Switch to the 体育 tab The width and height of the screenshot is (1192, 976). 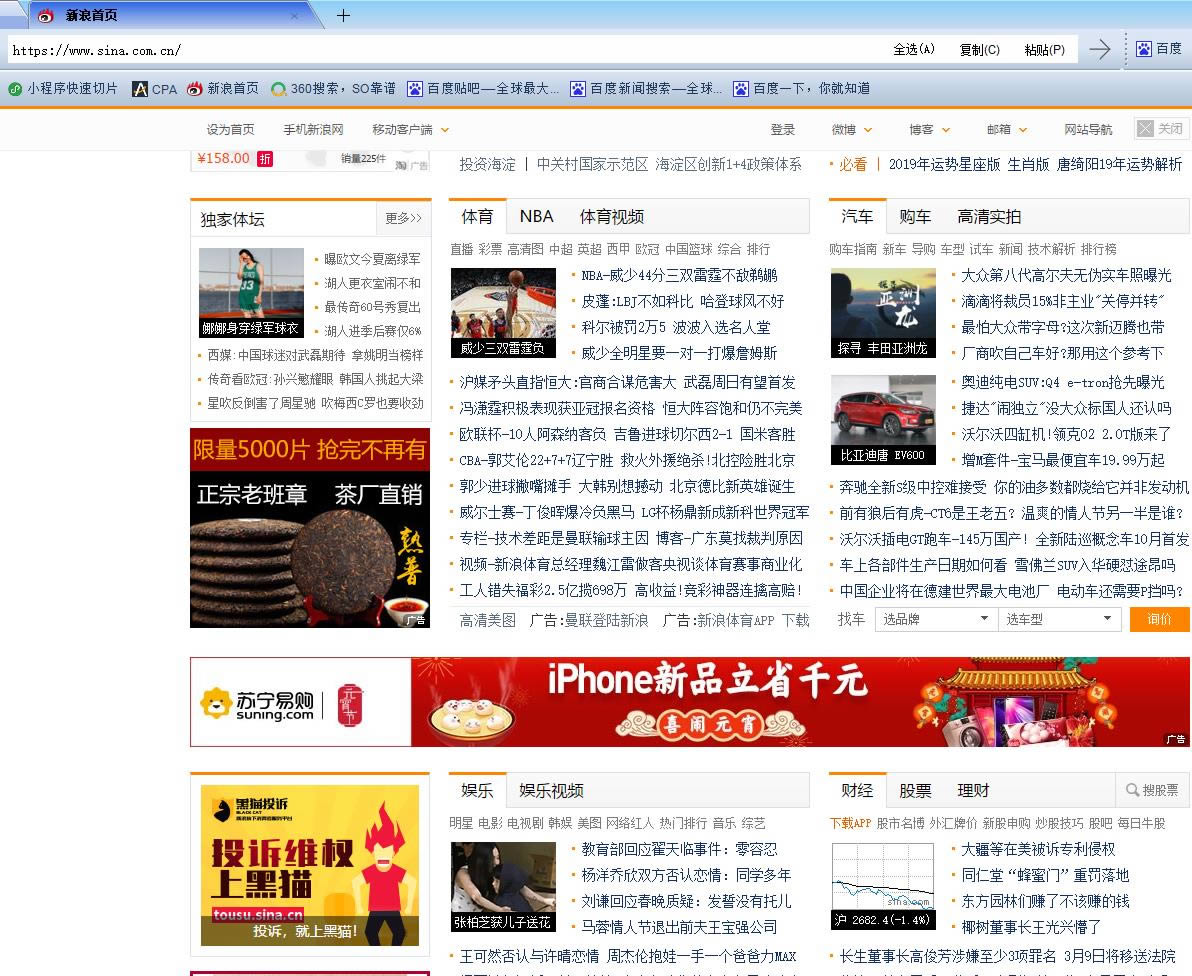click(477, 217)
